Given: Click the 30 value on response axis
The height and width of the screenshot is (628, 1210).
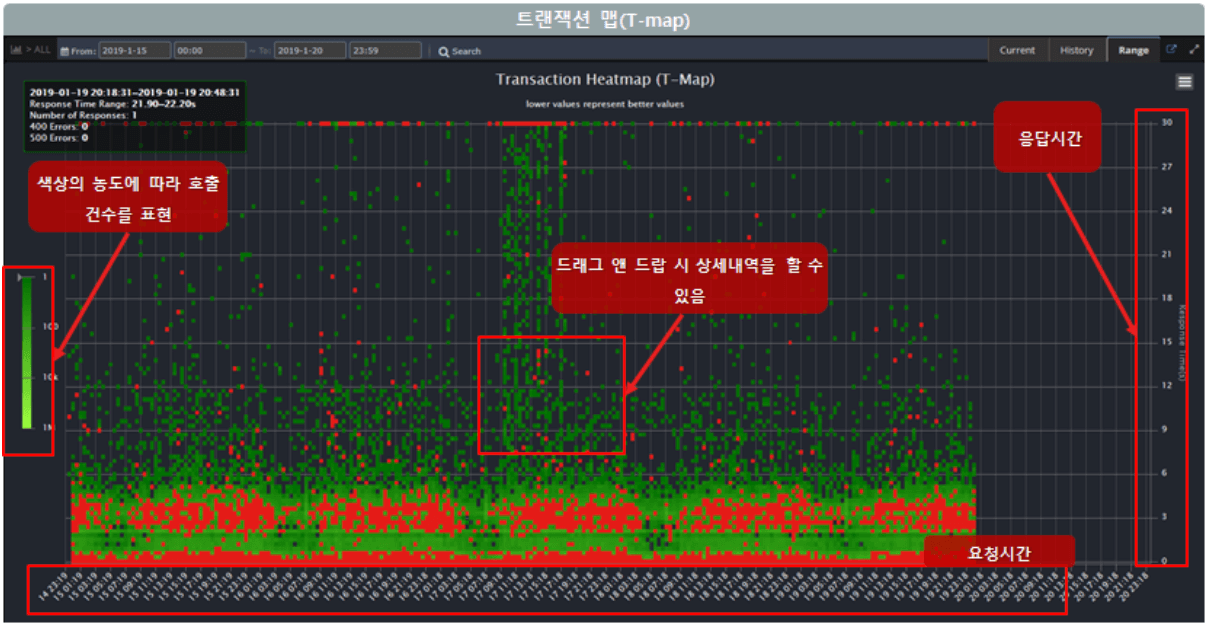Looking at the screenshot, I should [x=1166, y=123].
